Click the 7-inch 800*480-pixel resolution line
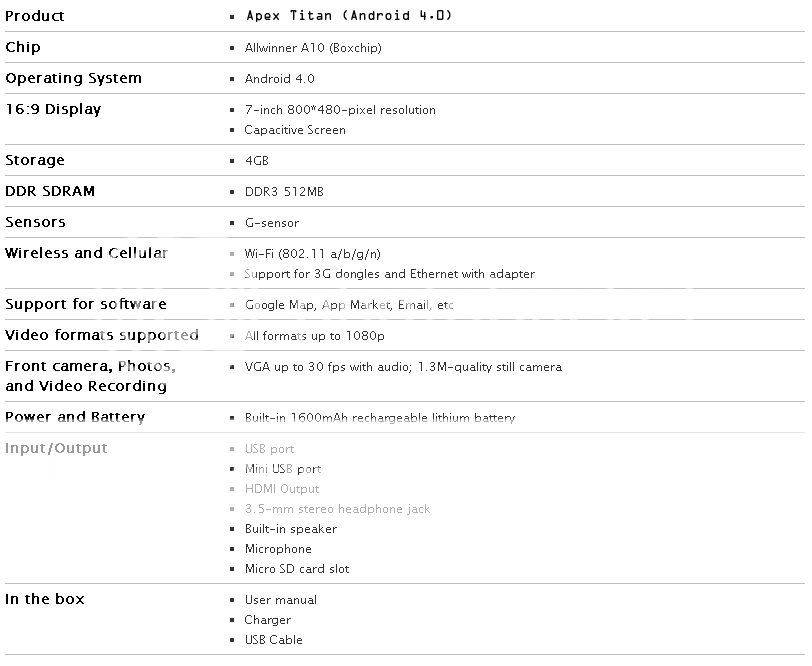The height and width of the screenshot is (666, 812). (x=340, y=110)
